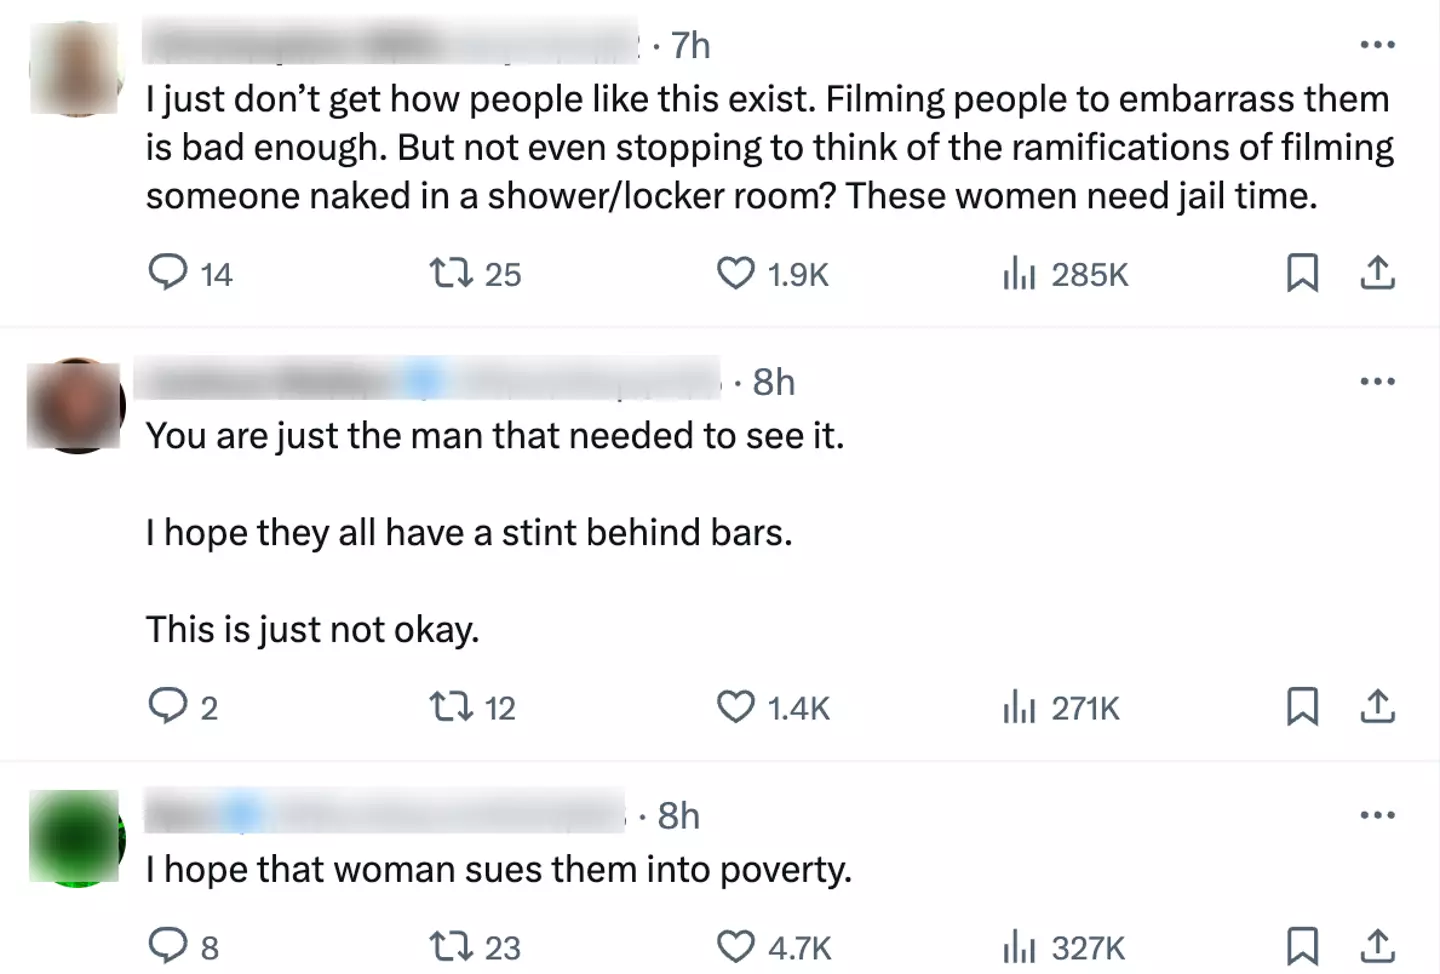Open the green avatar's profile
Screen dimensions: 1440x974
[x=77, y=837]
